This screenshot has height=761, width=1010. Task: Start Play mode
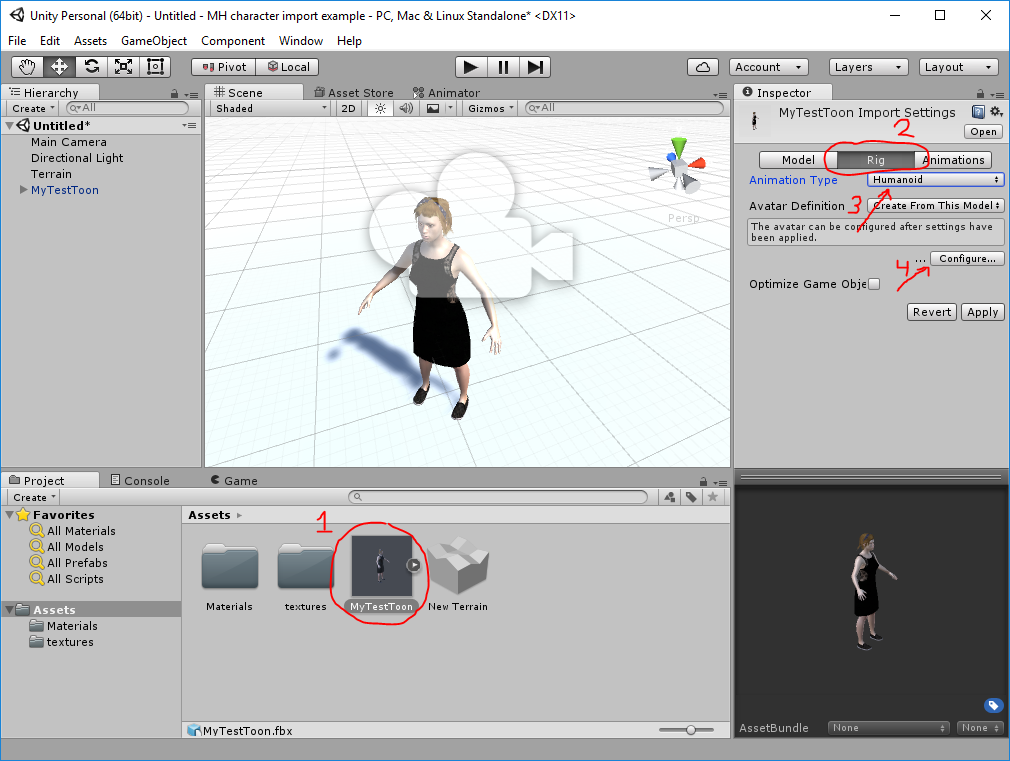pos(471,67)
